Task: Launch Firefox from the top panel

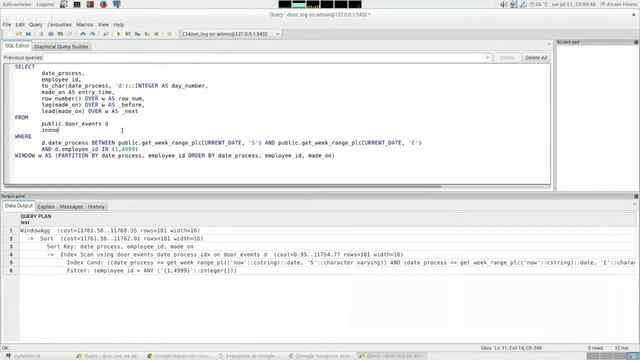Action: pos(103,4)
